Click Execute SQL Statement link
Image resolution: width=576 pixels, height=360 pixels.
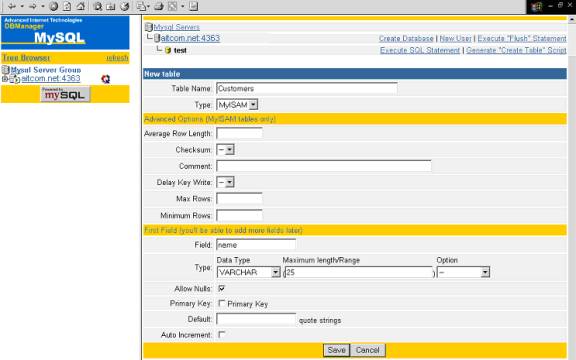[420, 50]
